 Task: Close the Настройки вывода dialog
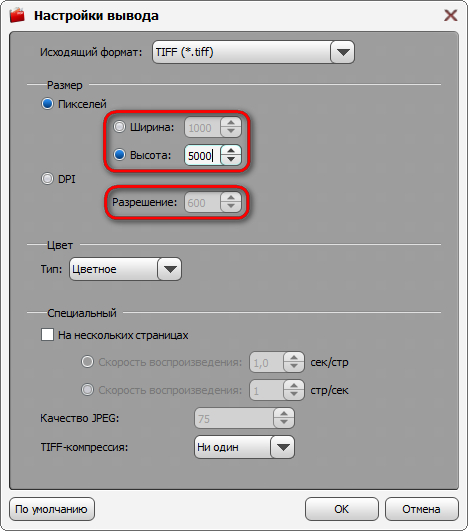click(x=451, y=16)
